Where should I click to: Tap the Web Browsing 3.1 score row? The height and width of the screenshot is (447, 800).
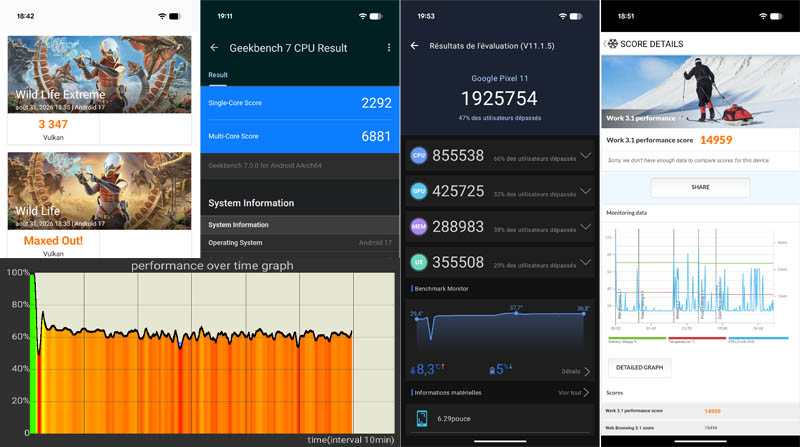(700, 428)
